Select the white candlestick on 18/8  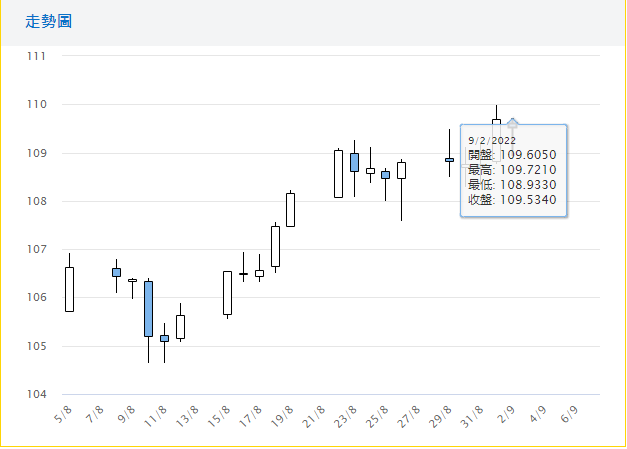click(x=275, y=246)
